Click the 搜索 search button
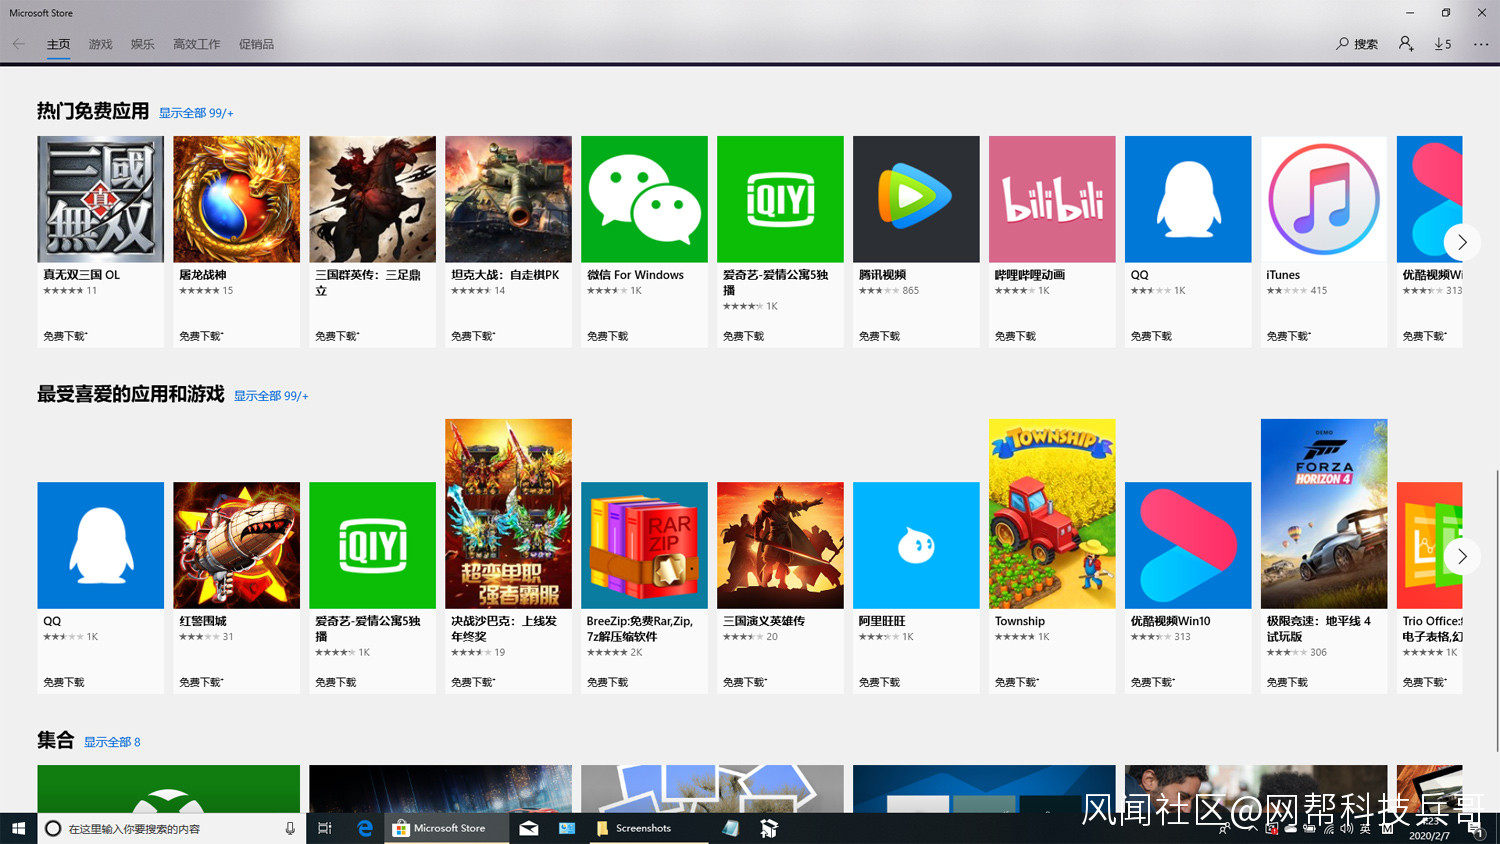The image size is (1500, 844). (1357, 44)
